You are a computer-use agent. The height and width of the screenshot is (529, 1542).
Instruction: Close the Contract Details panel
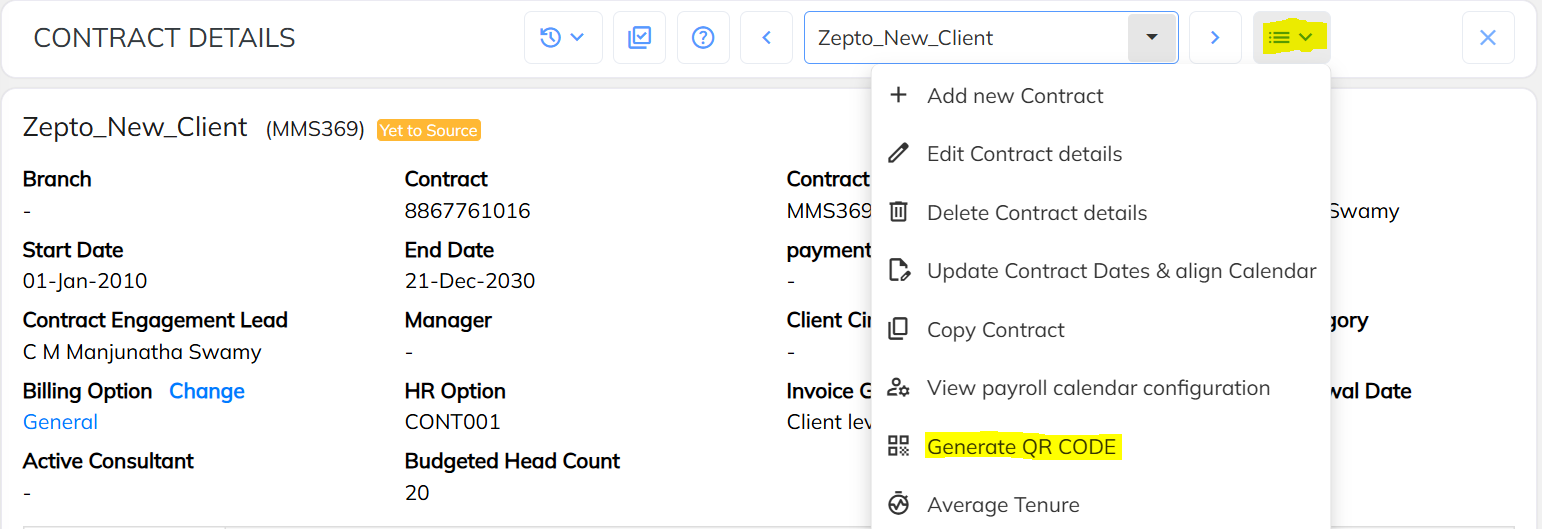(1488, 38)
